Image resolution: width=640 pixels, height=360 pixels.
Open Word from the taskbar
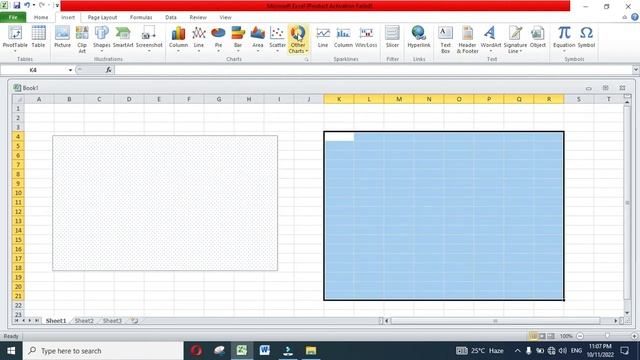click(x=264, y=350)
